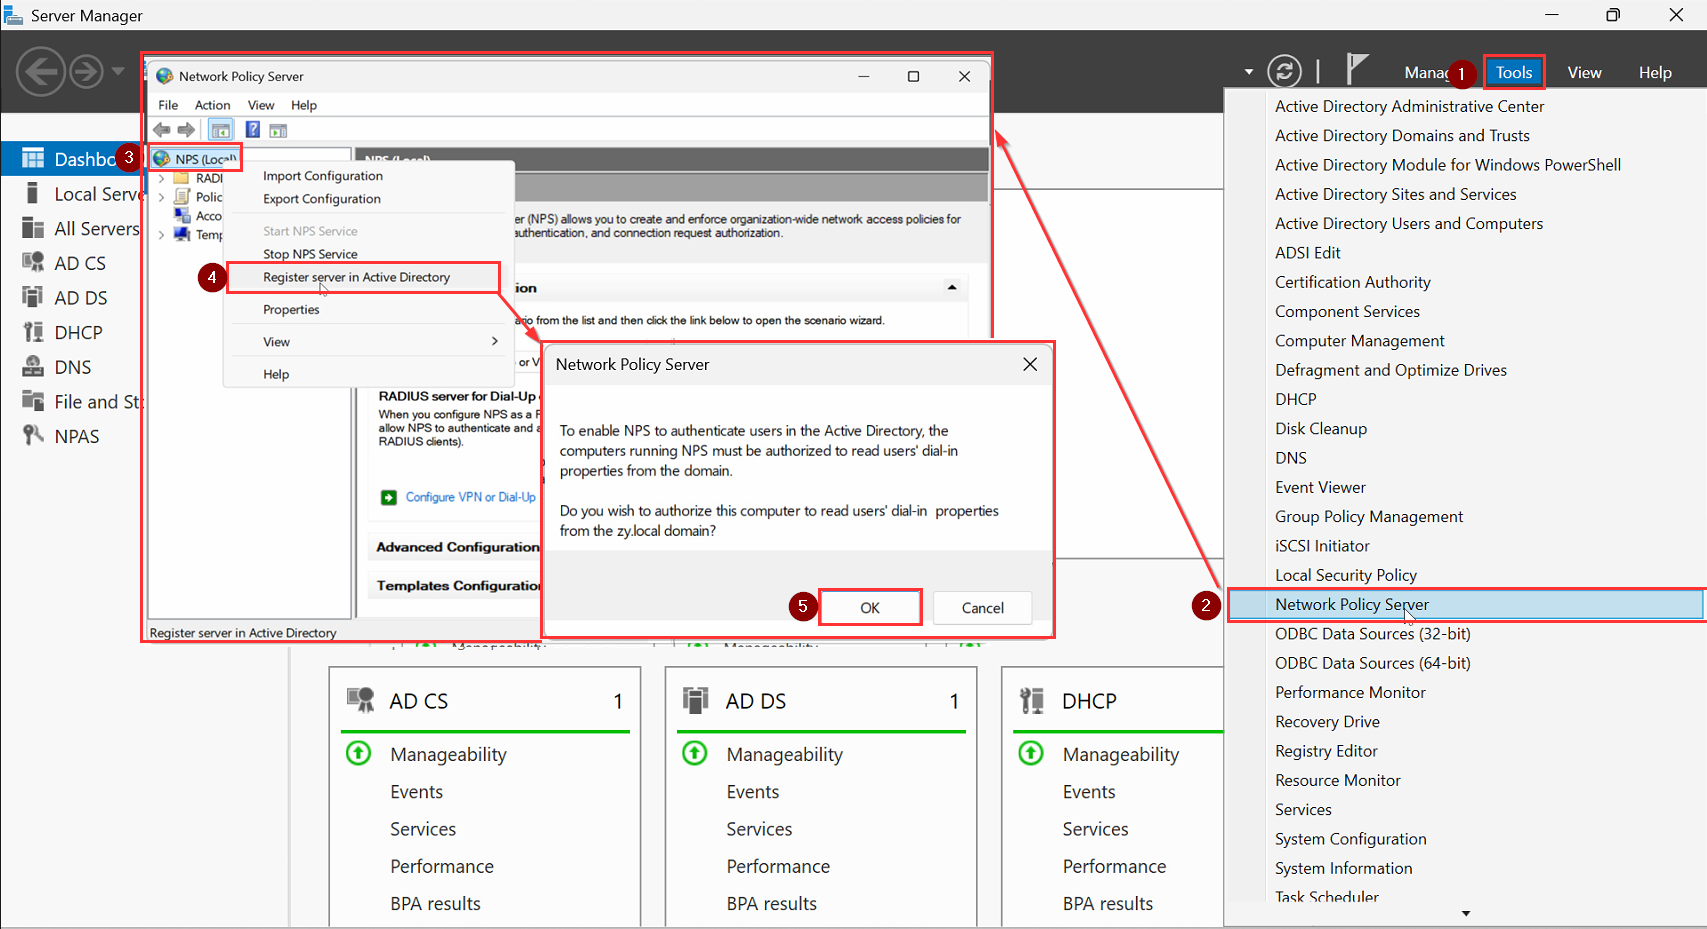
Task: Open NPAS role in the sidebar
Action: [x=71, y=436]
